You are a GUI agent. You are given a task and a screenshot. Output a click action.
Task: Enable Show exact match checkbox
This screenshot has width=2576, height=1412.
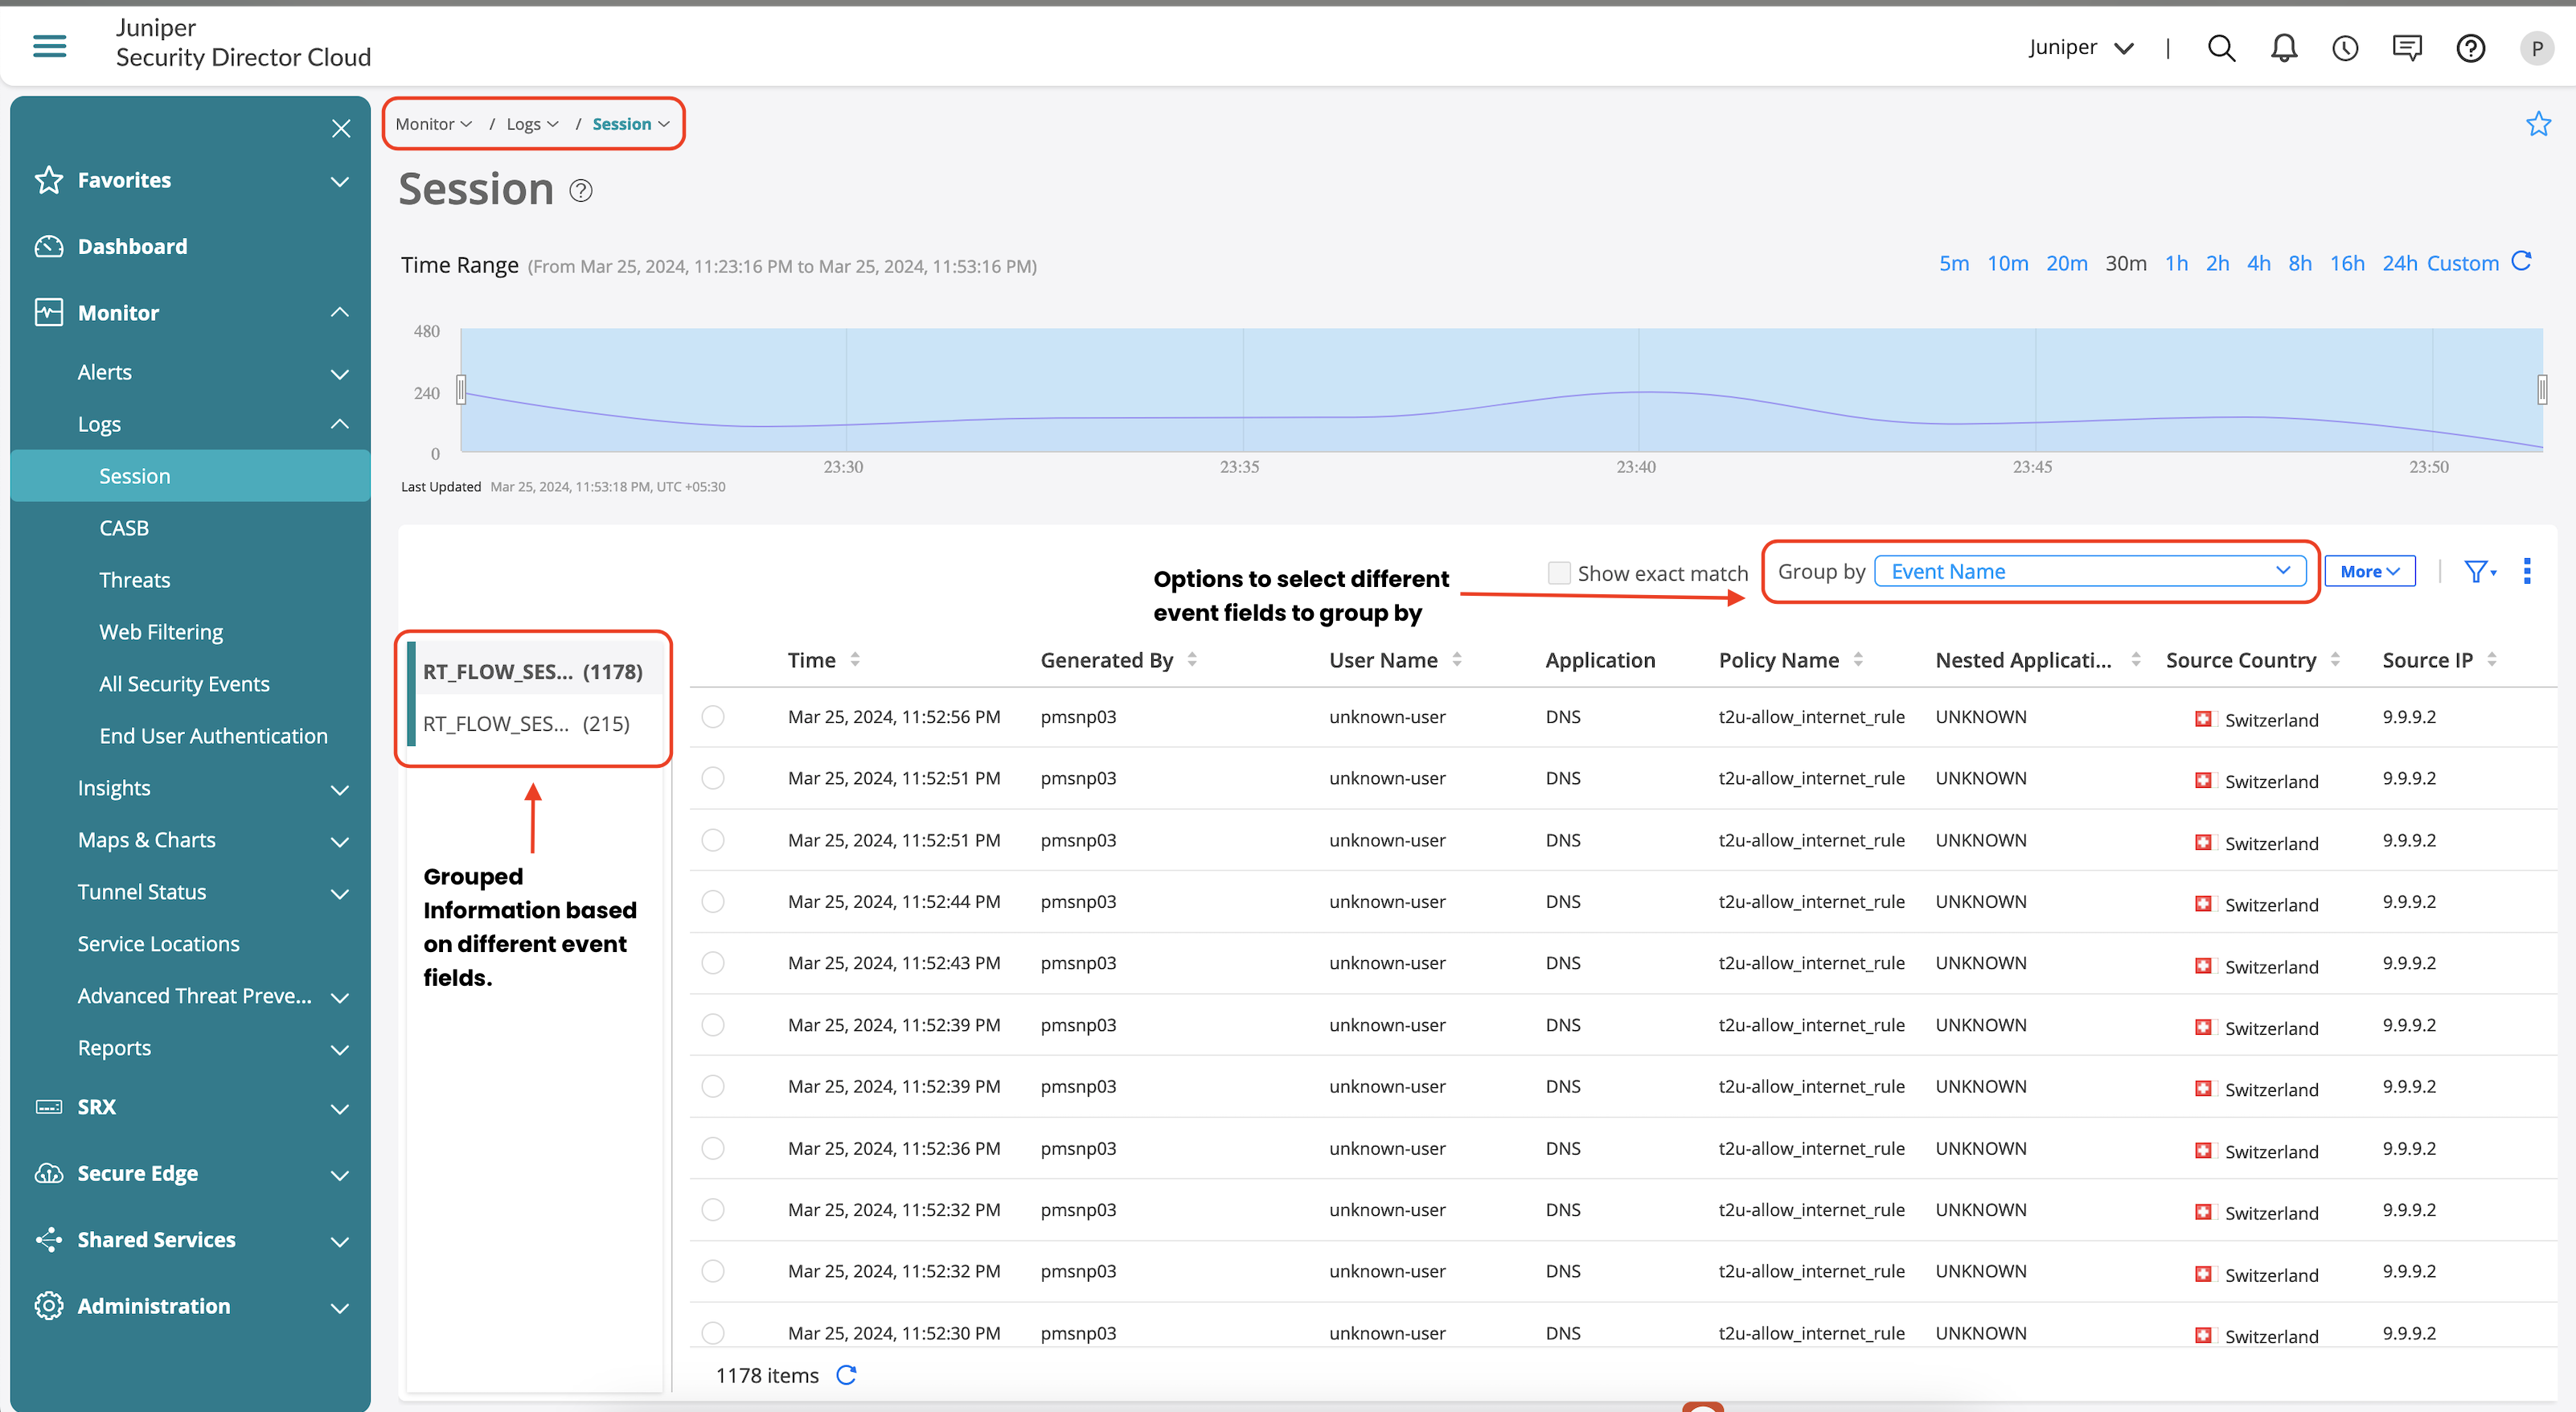tap(1558, 572)
